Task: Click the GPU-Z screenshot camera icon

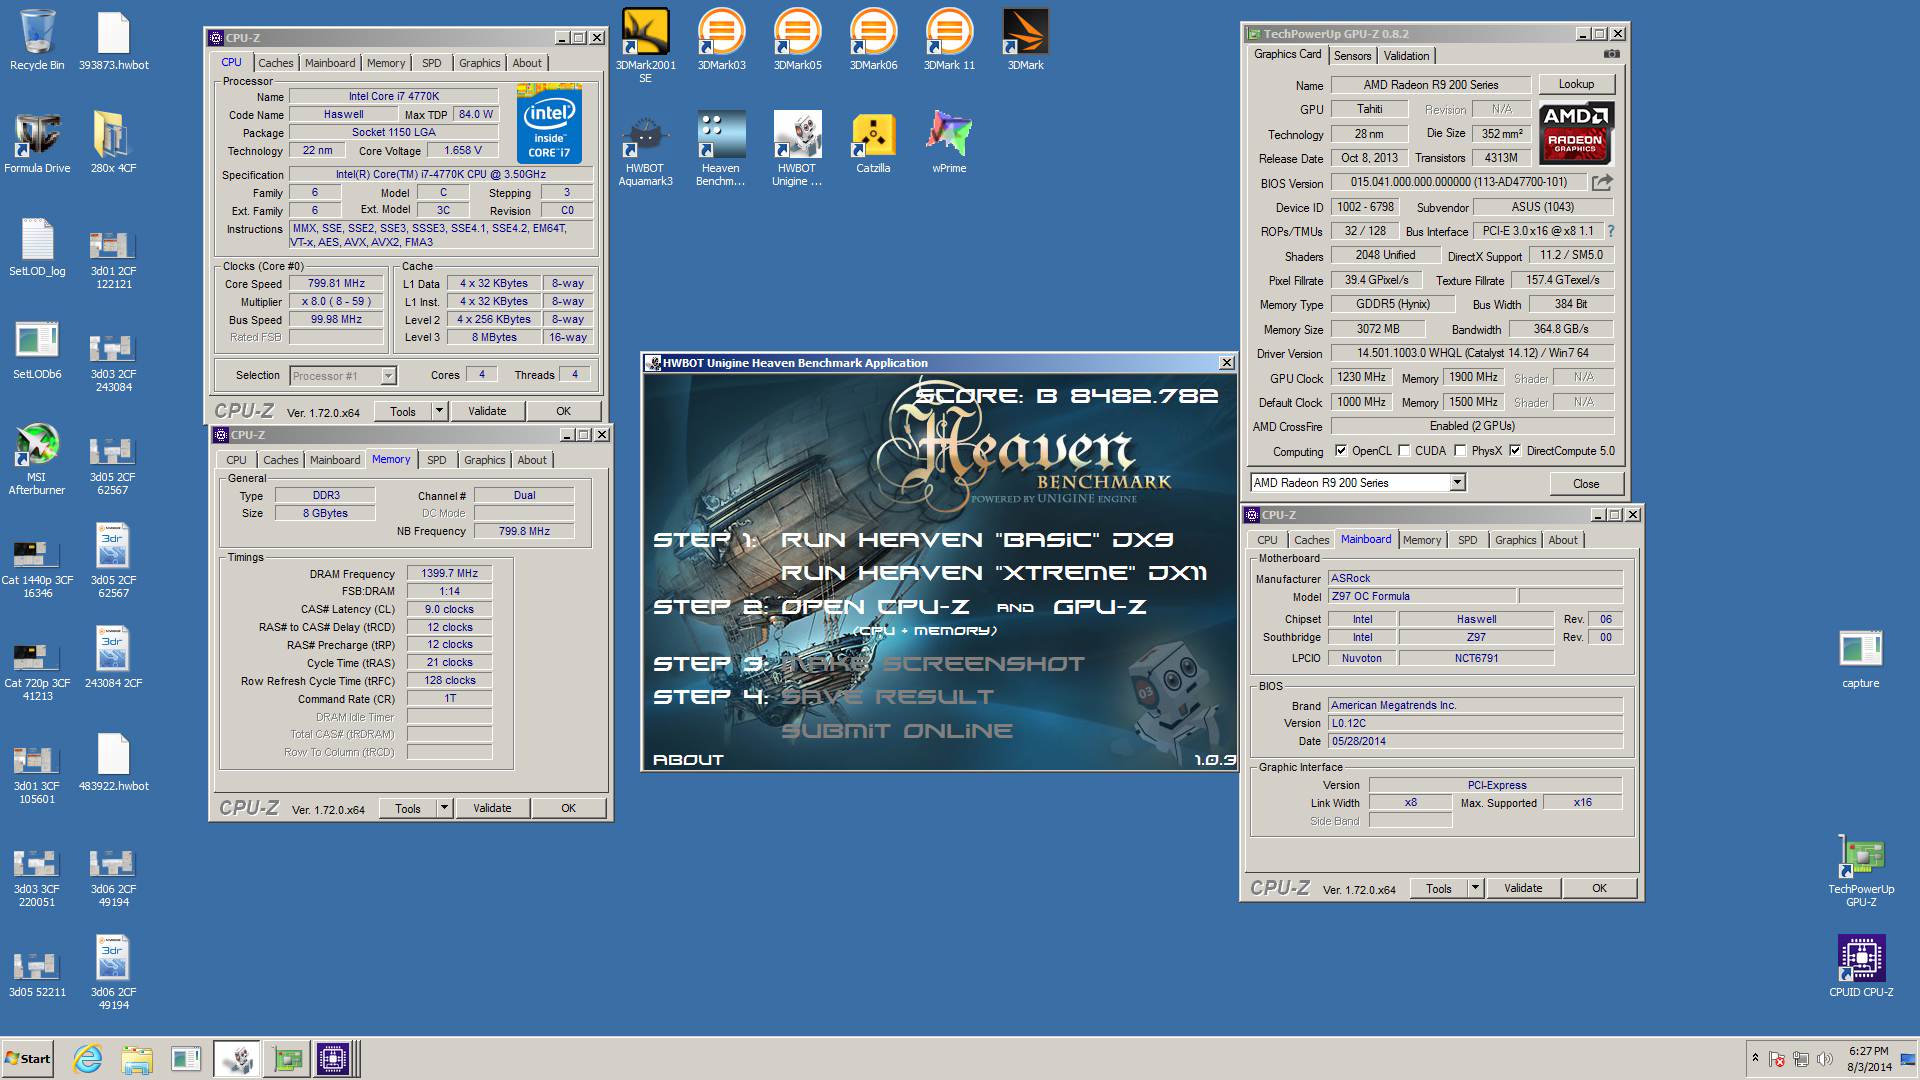Action: (1611, 54)
